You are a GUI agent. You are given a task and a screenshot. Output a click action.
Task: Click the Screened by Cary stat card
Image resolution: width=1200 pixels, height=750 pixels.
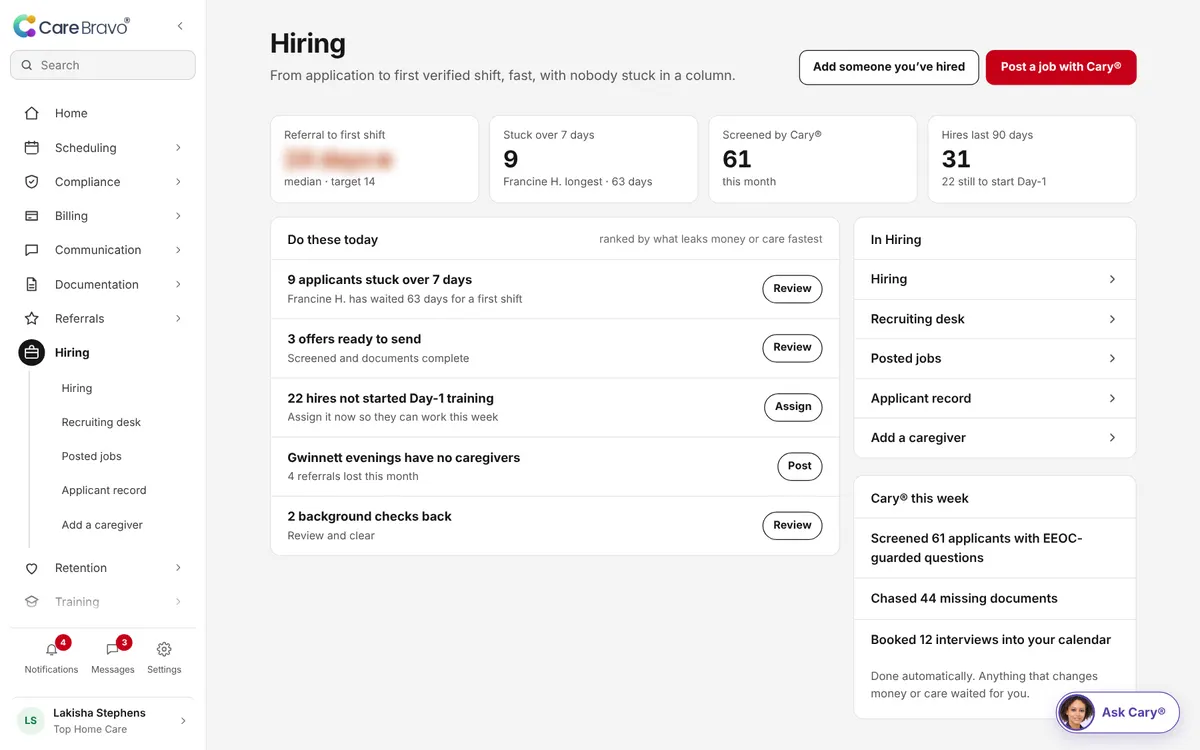click(x=812, y=159)
